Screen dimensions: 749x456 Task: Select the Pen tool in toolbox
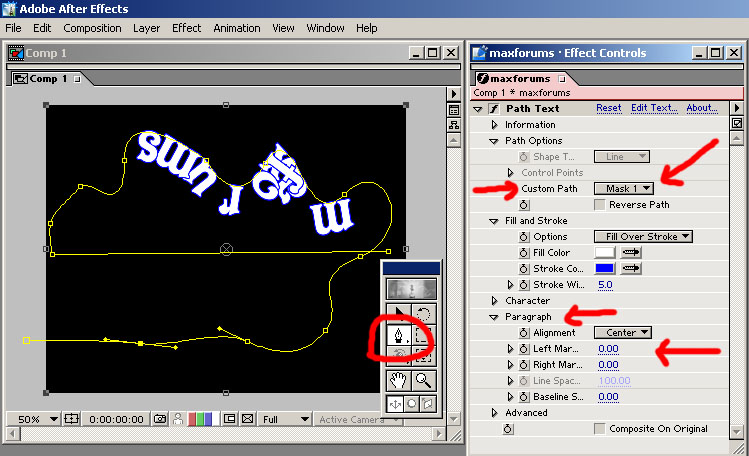pos(398,335)
